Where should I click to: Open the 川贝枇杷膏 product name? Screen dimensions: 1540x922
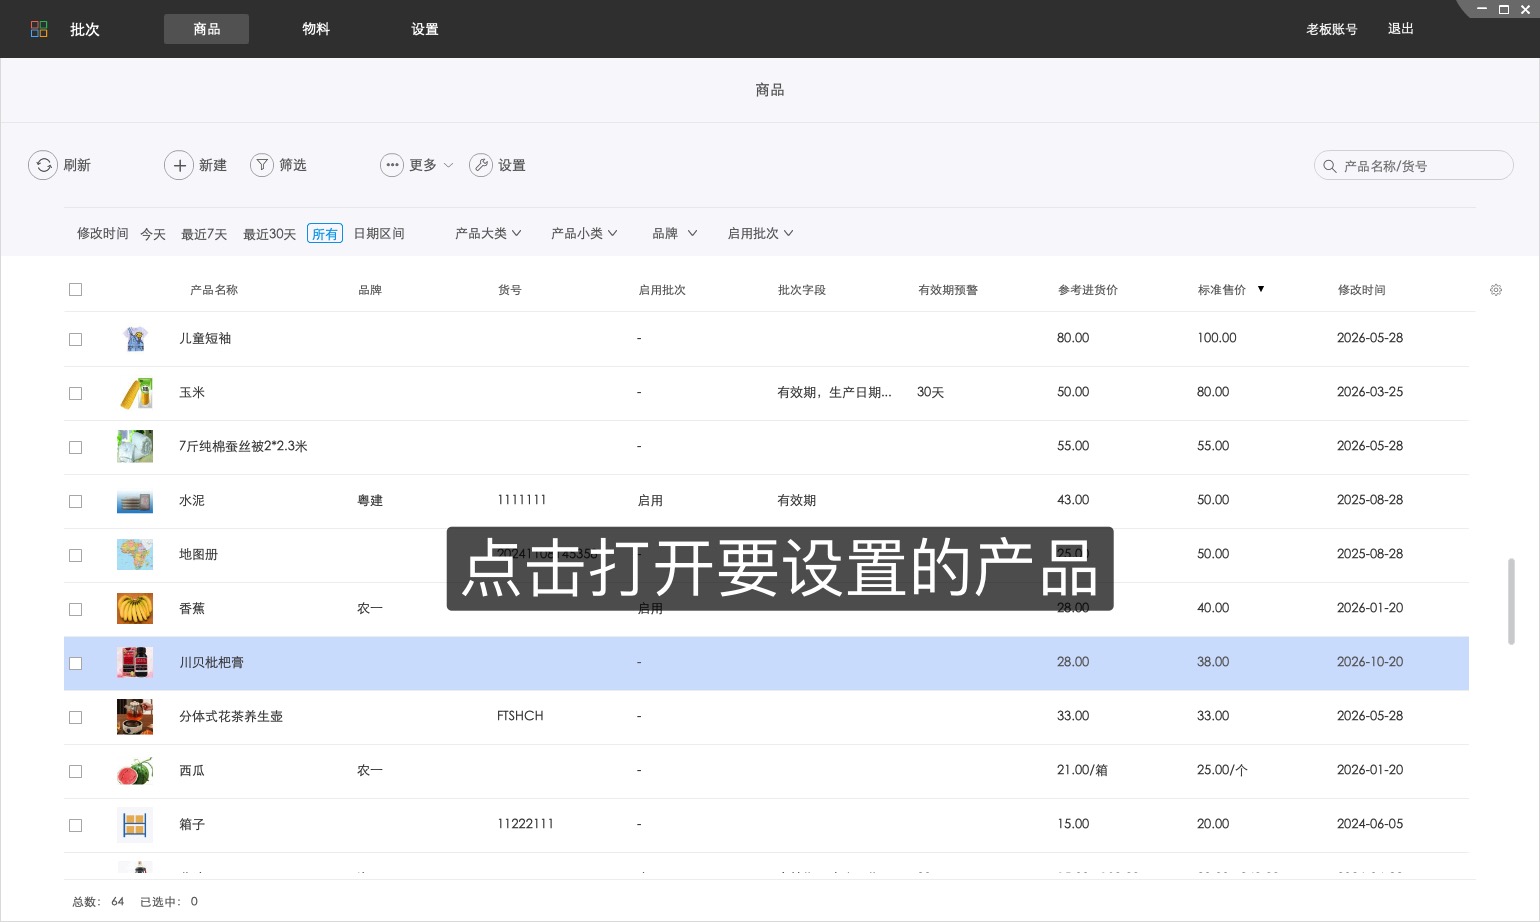pyautogui.click(x=211, y=662)
